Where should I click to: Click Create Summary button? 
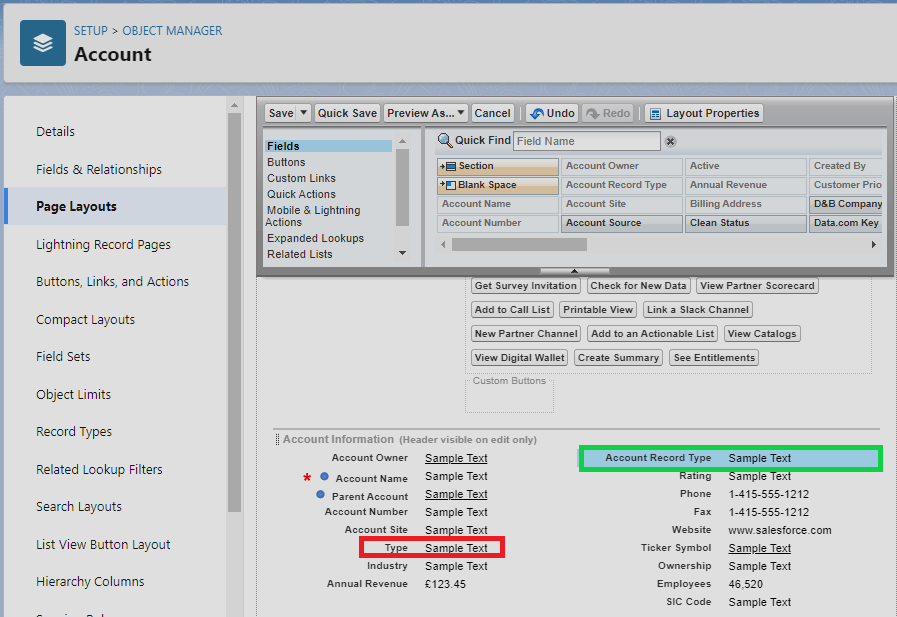click(x=618, y=358)
